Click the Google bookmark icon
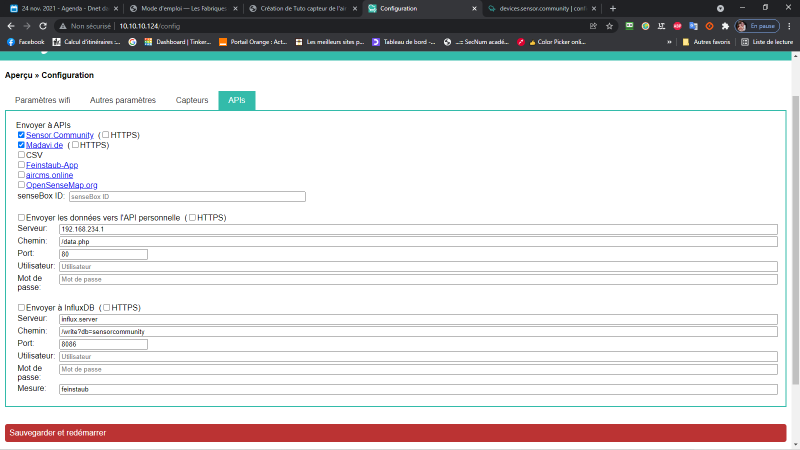Viewport: 800px width, 450px height. [133, 42]
